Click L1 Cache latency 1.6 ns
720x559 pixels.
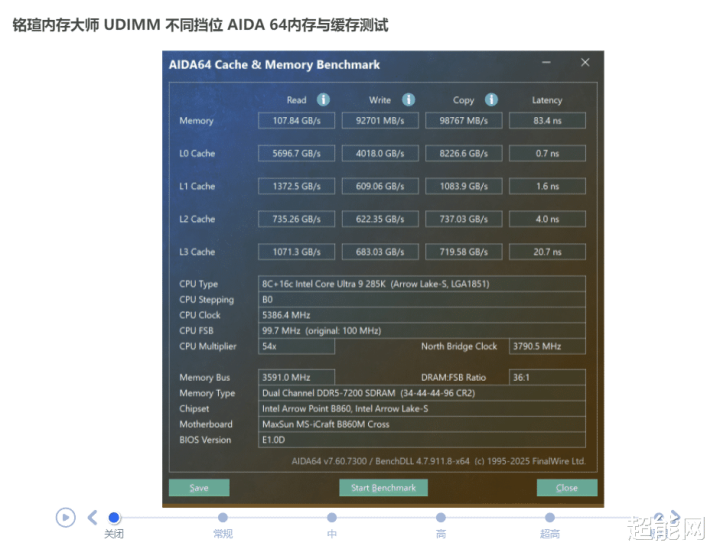pos(547,186)
